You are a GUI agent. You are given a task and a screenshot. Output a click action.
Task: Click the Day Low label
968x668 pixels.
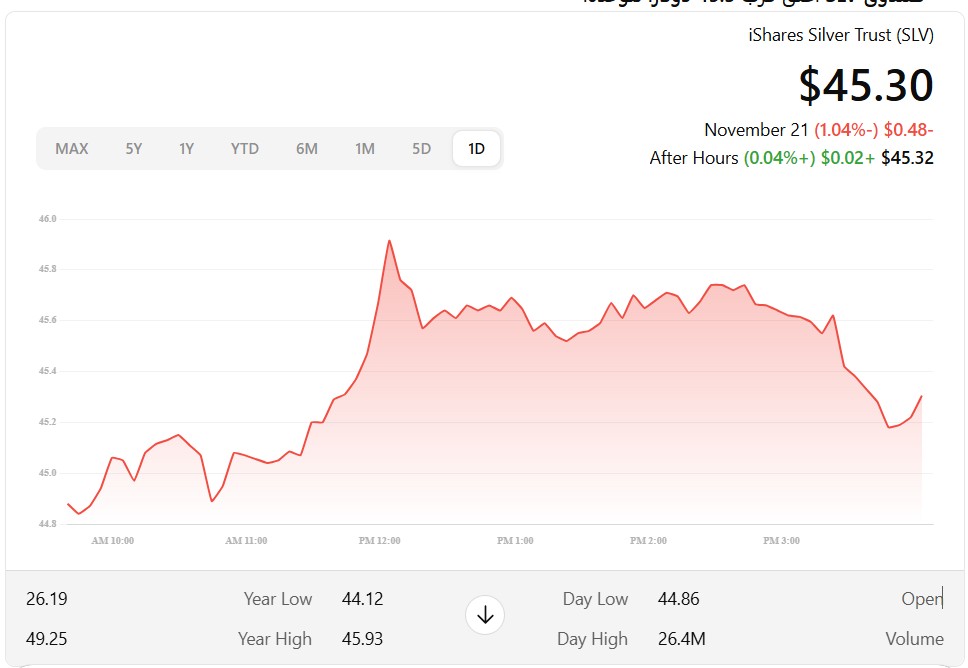click(x=595, y=599)
